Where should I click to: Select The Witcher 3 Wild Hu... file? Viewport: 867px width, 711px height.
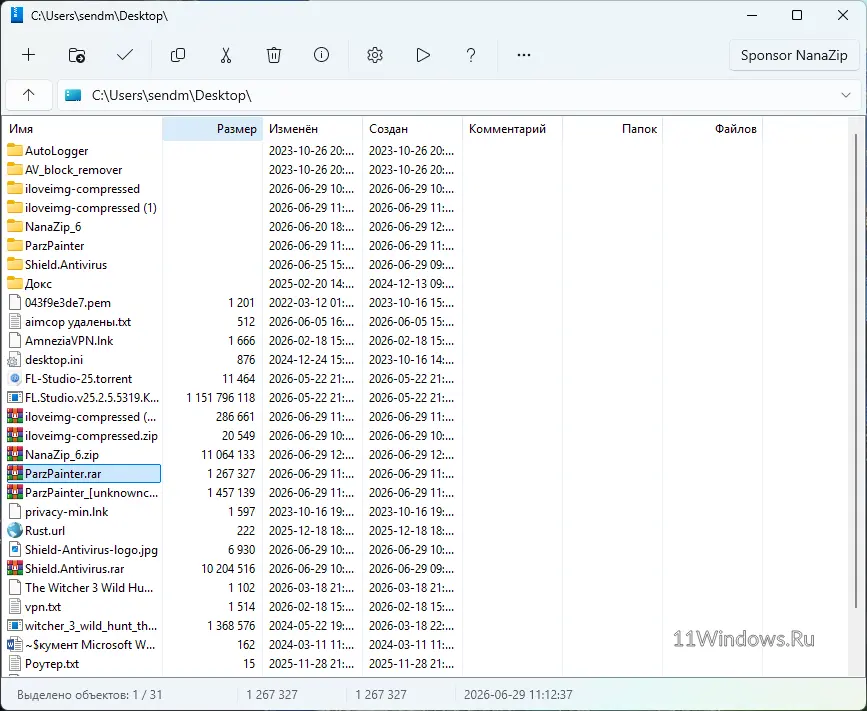(x=80, y=588)
